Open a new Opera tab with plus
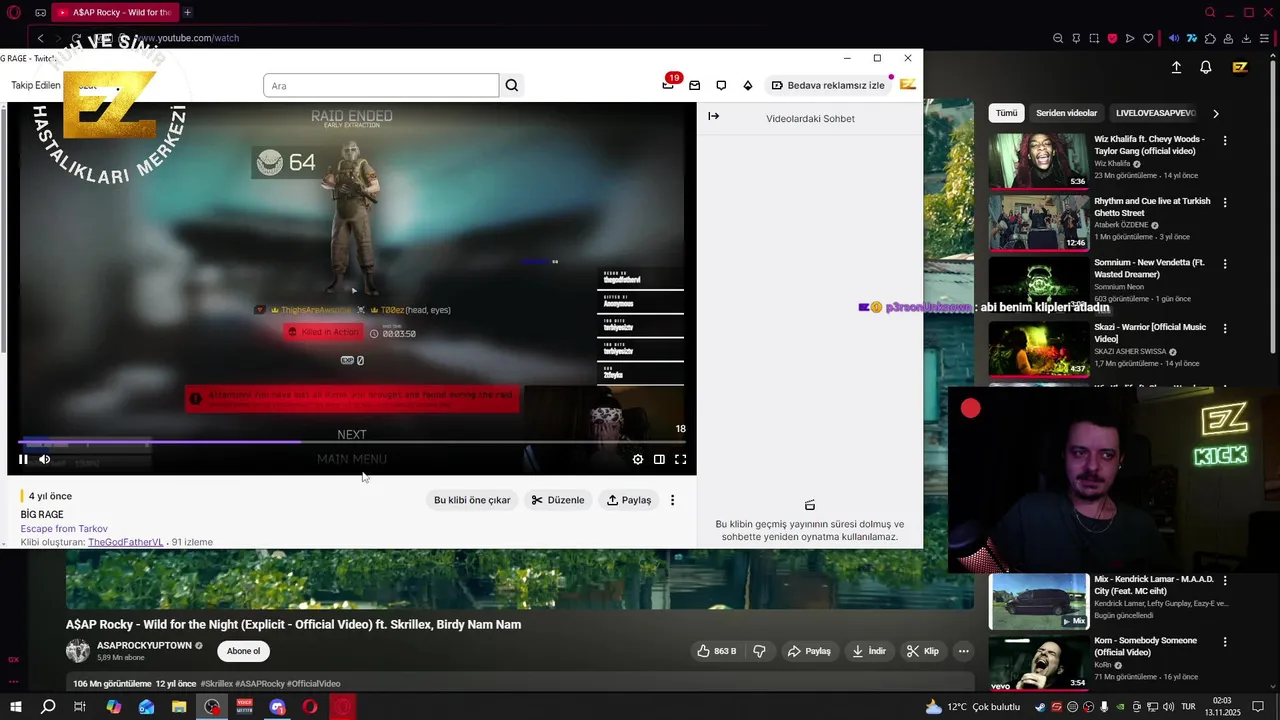This screenshot has width=1280, height=720. tap(187, 12)
